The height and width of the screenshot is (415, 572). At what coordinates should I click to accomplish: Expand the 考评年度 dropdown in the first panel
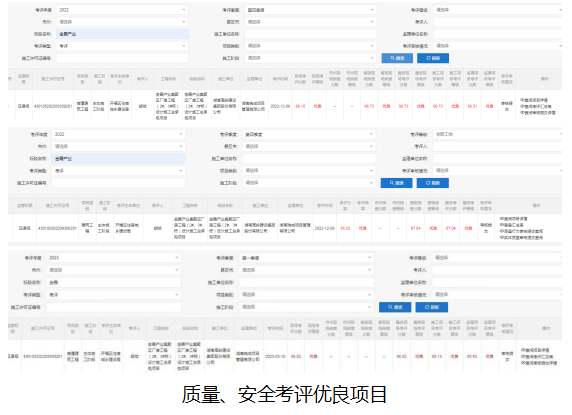(122, 10)
